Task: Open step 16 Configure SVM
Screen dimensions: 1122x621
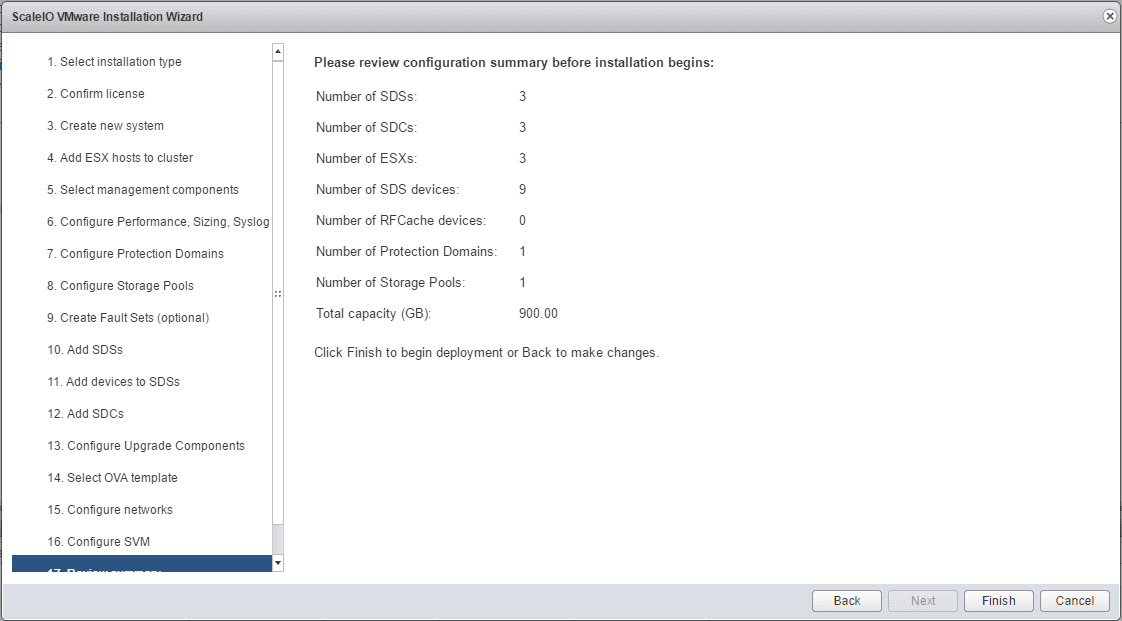Action: [99, 542]
